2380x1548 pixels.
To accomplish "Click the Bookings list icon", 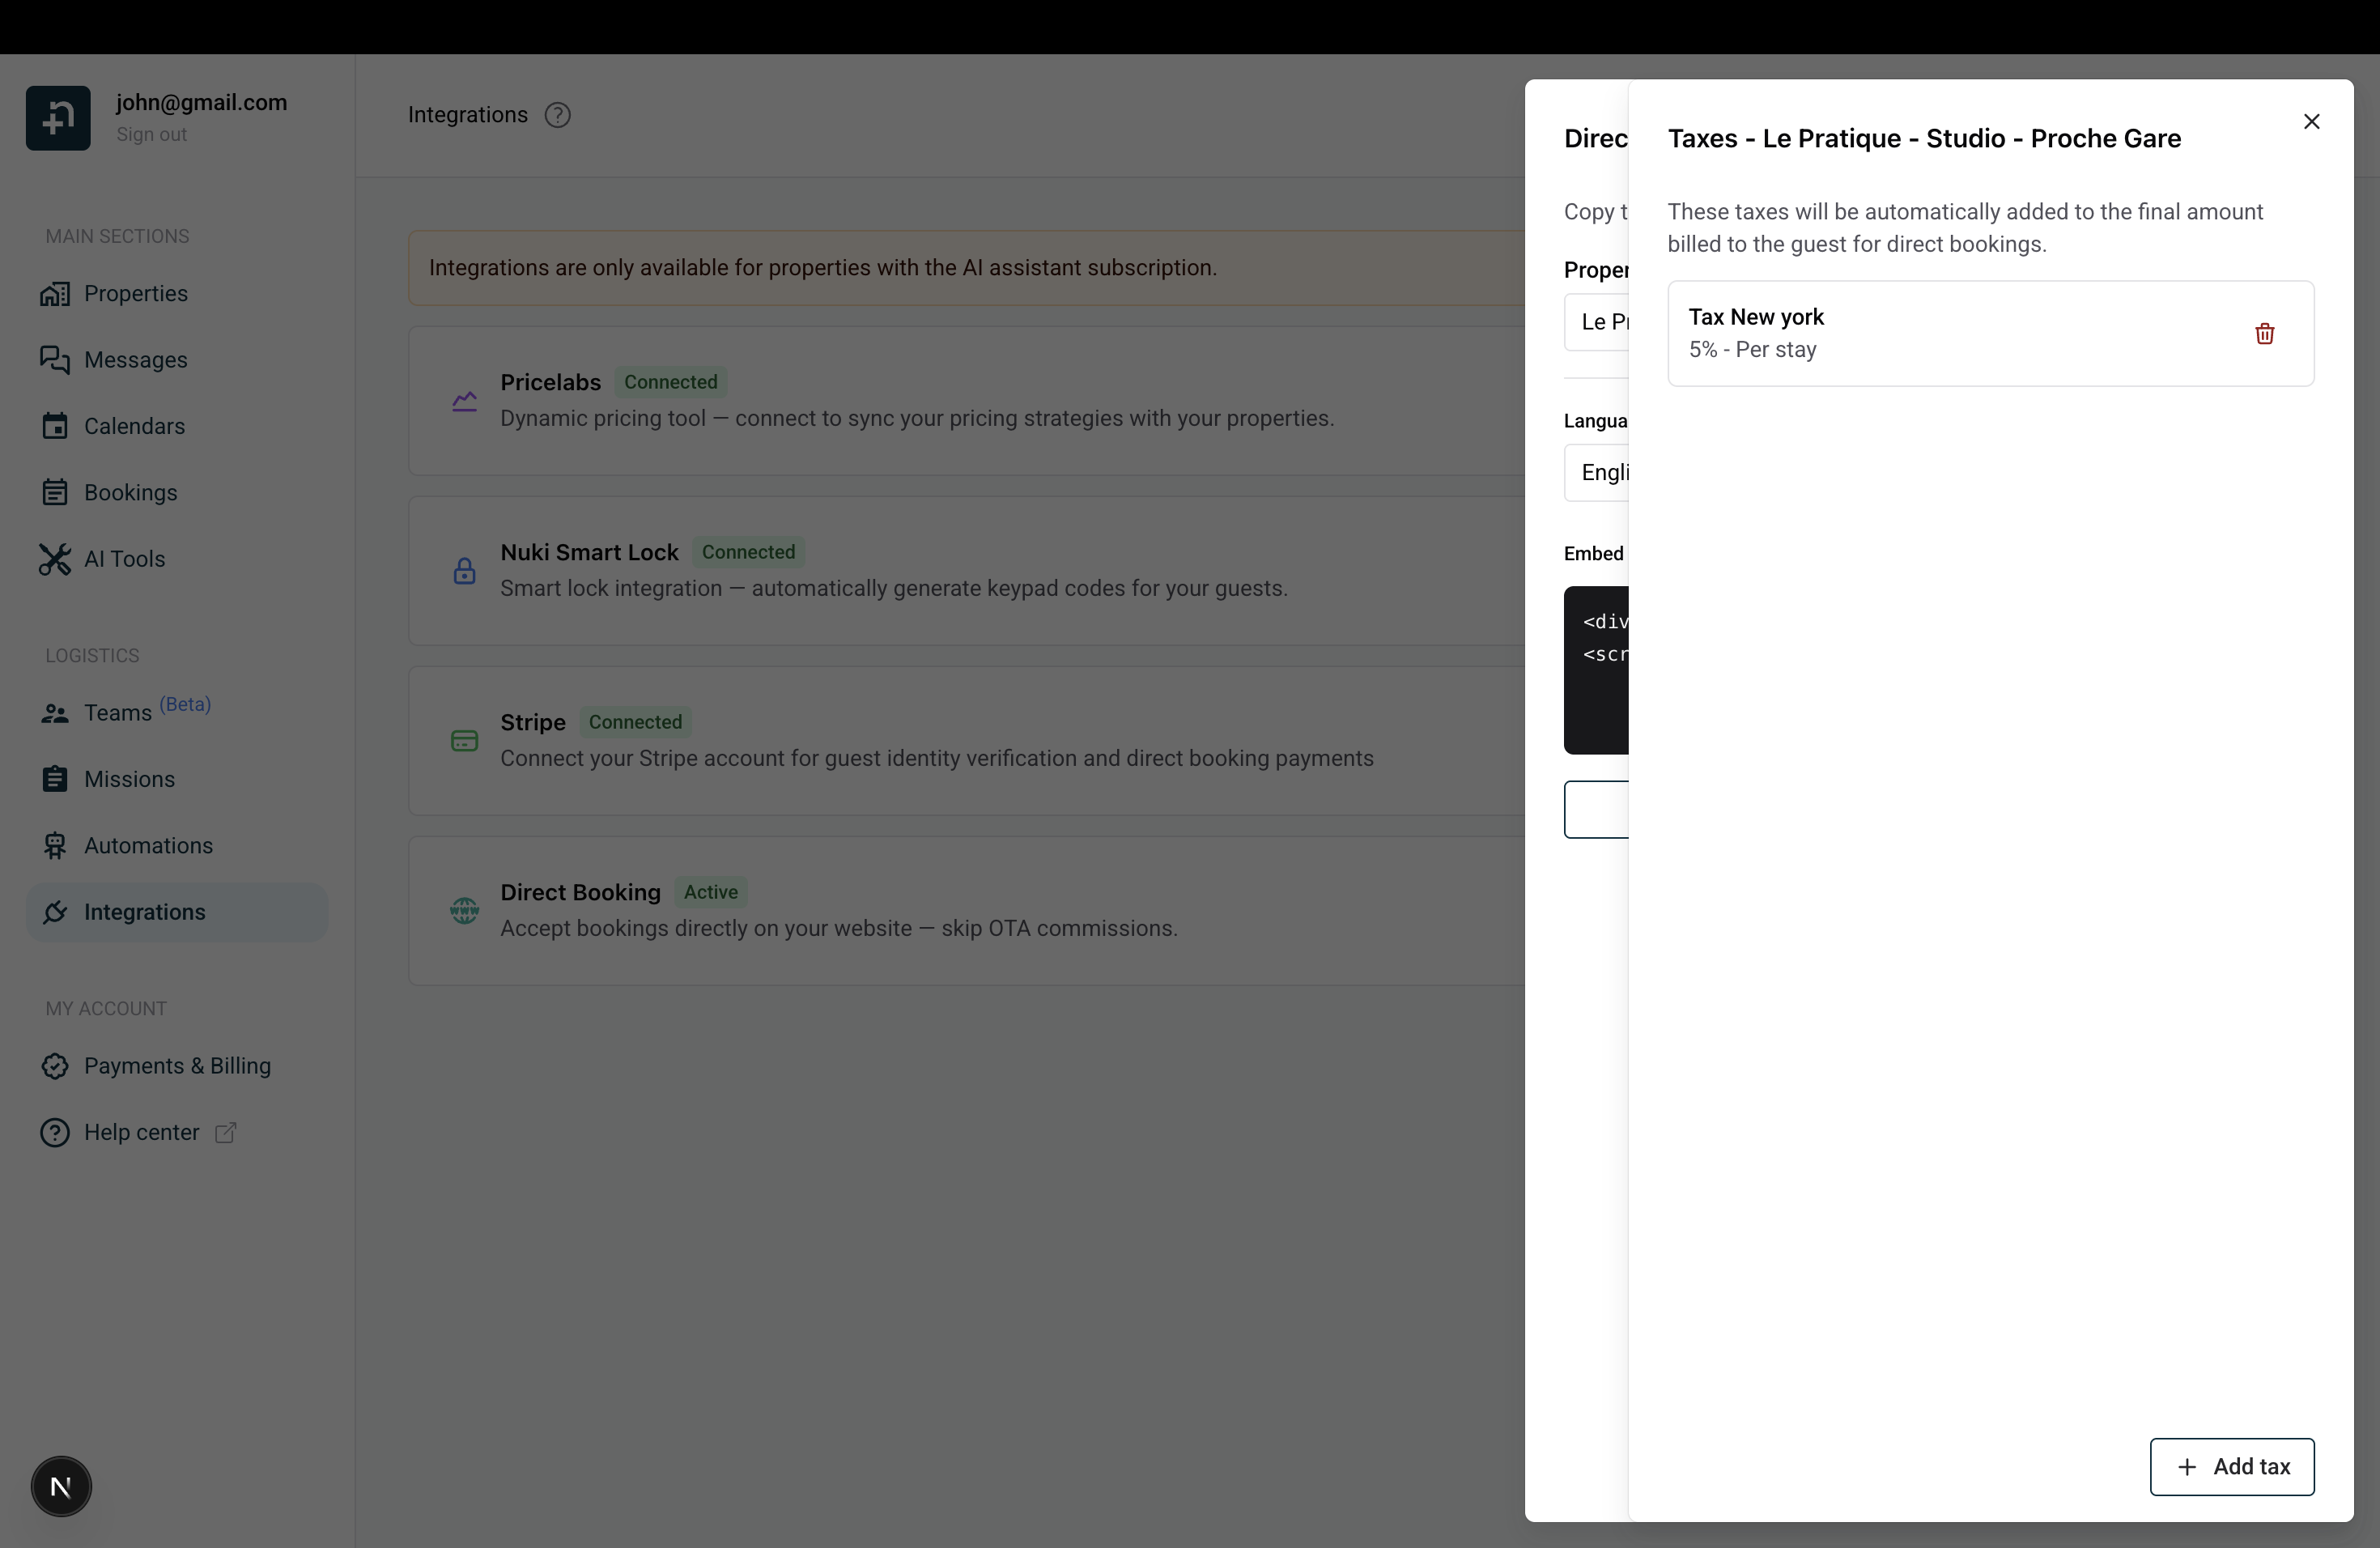I will (55, 492).
